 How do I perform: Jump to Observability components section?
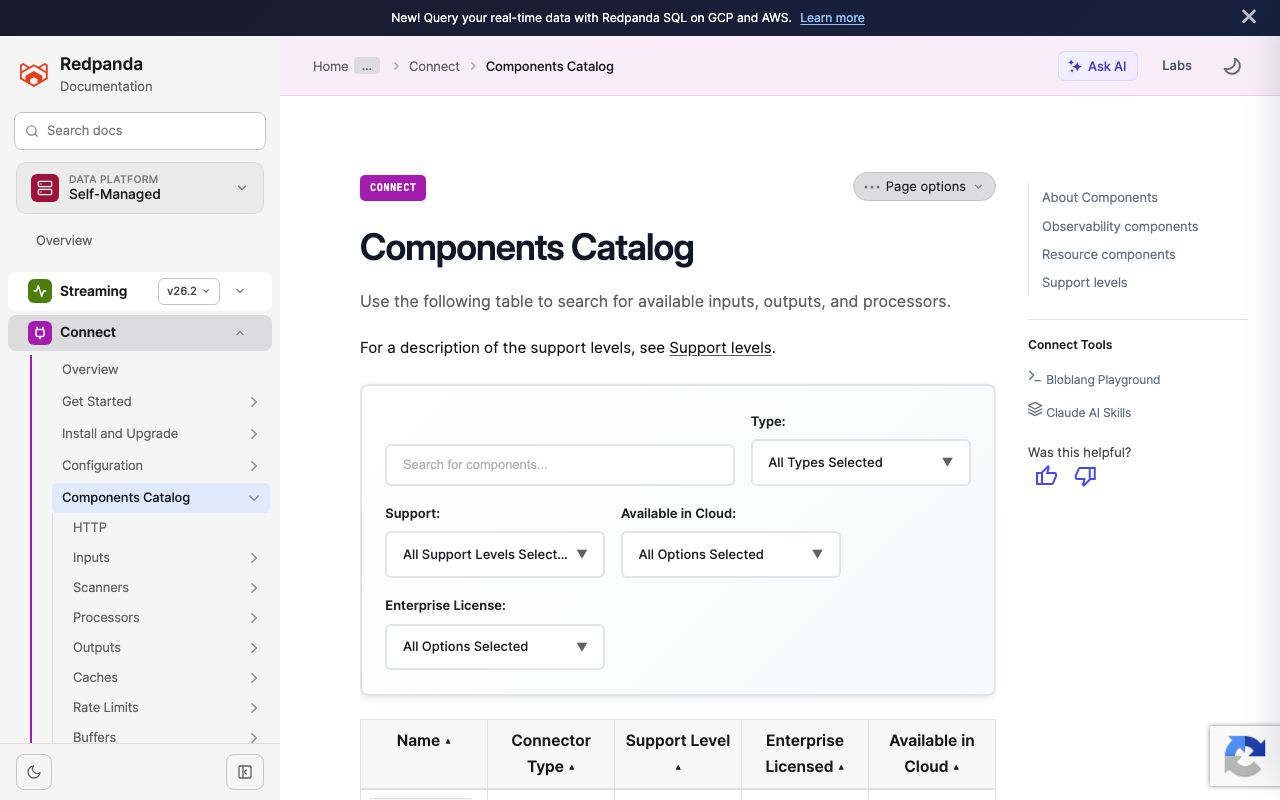[x=1120, y=227]
